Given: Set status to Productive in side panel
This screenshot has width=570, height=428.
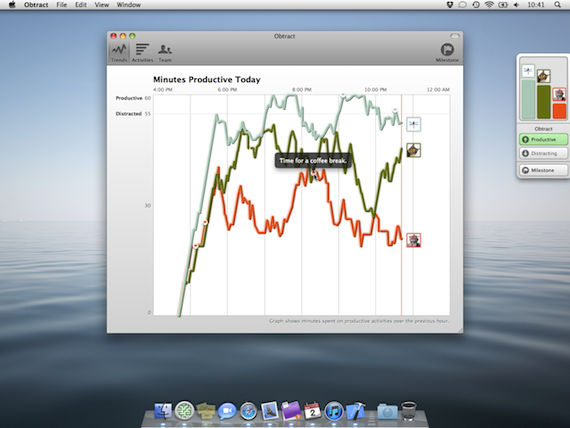Looking at the screenshot, I should click(x=543, y=140).
